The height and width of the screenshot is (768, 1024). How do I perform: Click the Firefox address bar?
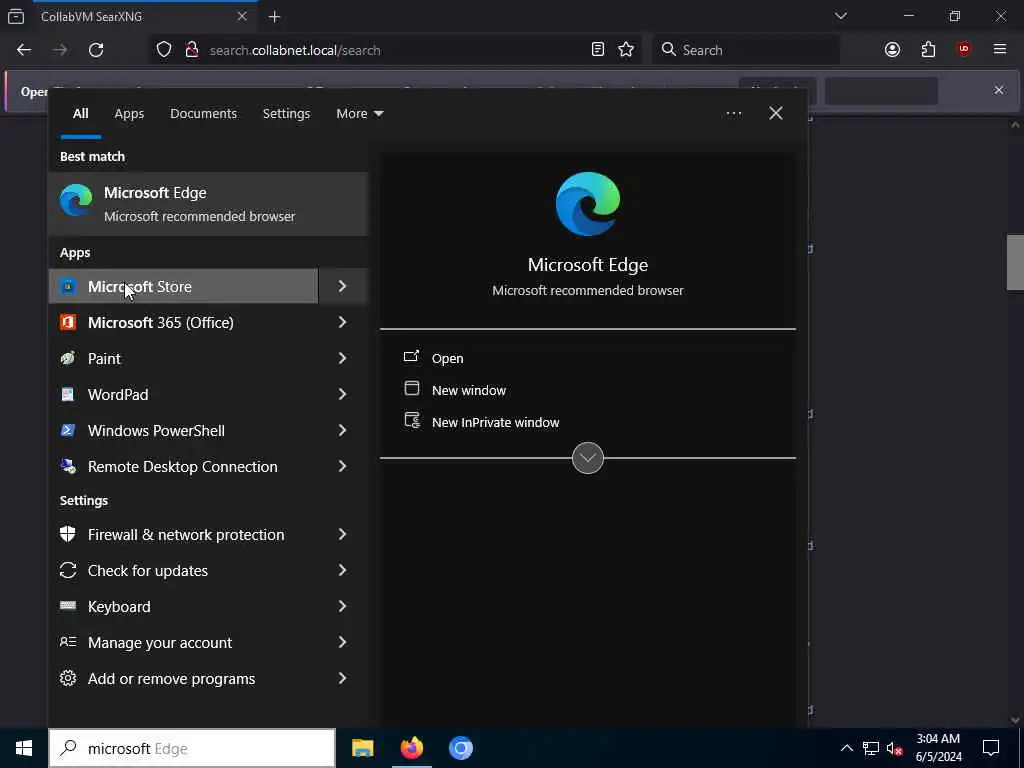395,50
